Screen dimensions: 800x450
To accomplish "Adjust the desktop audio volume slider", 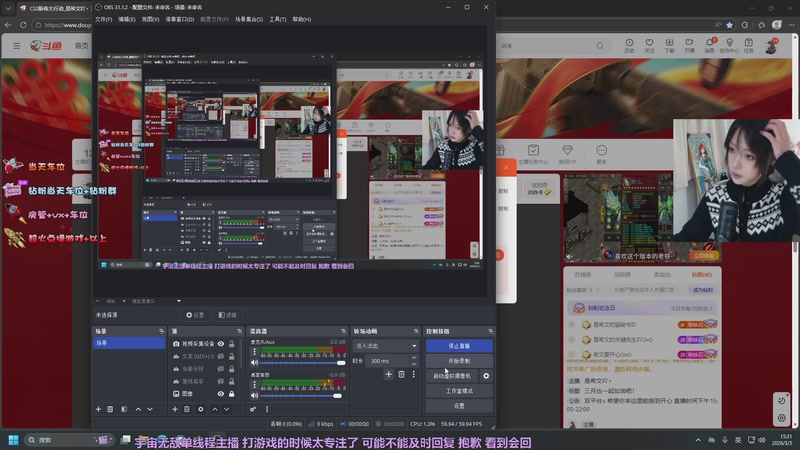I will pos(303,395).
